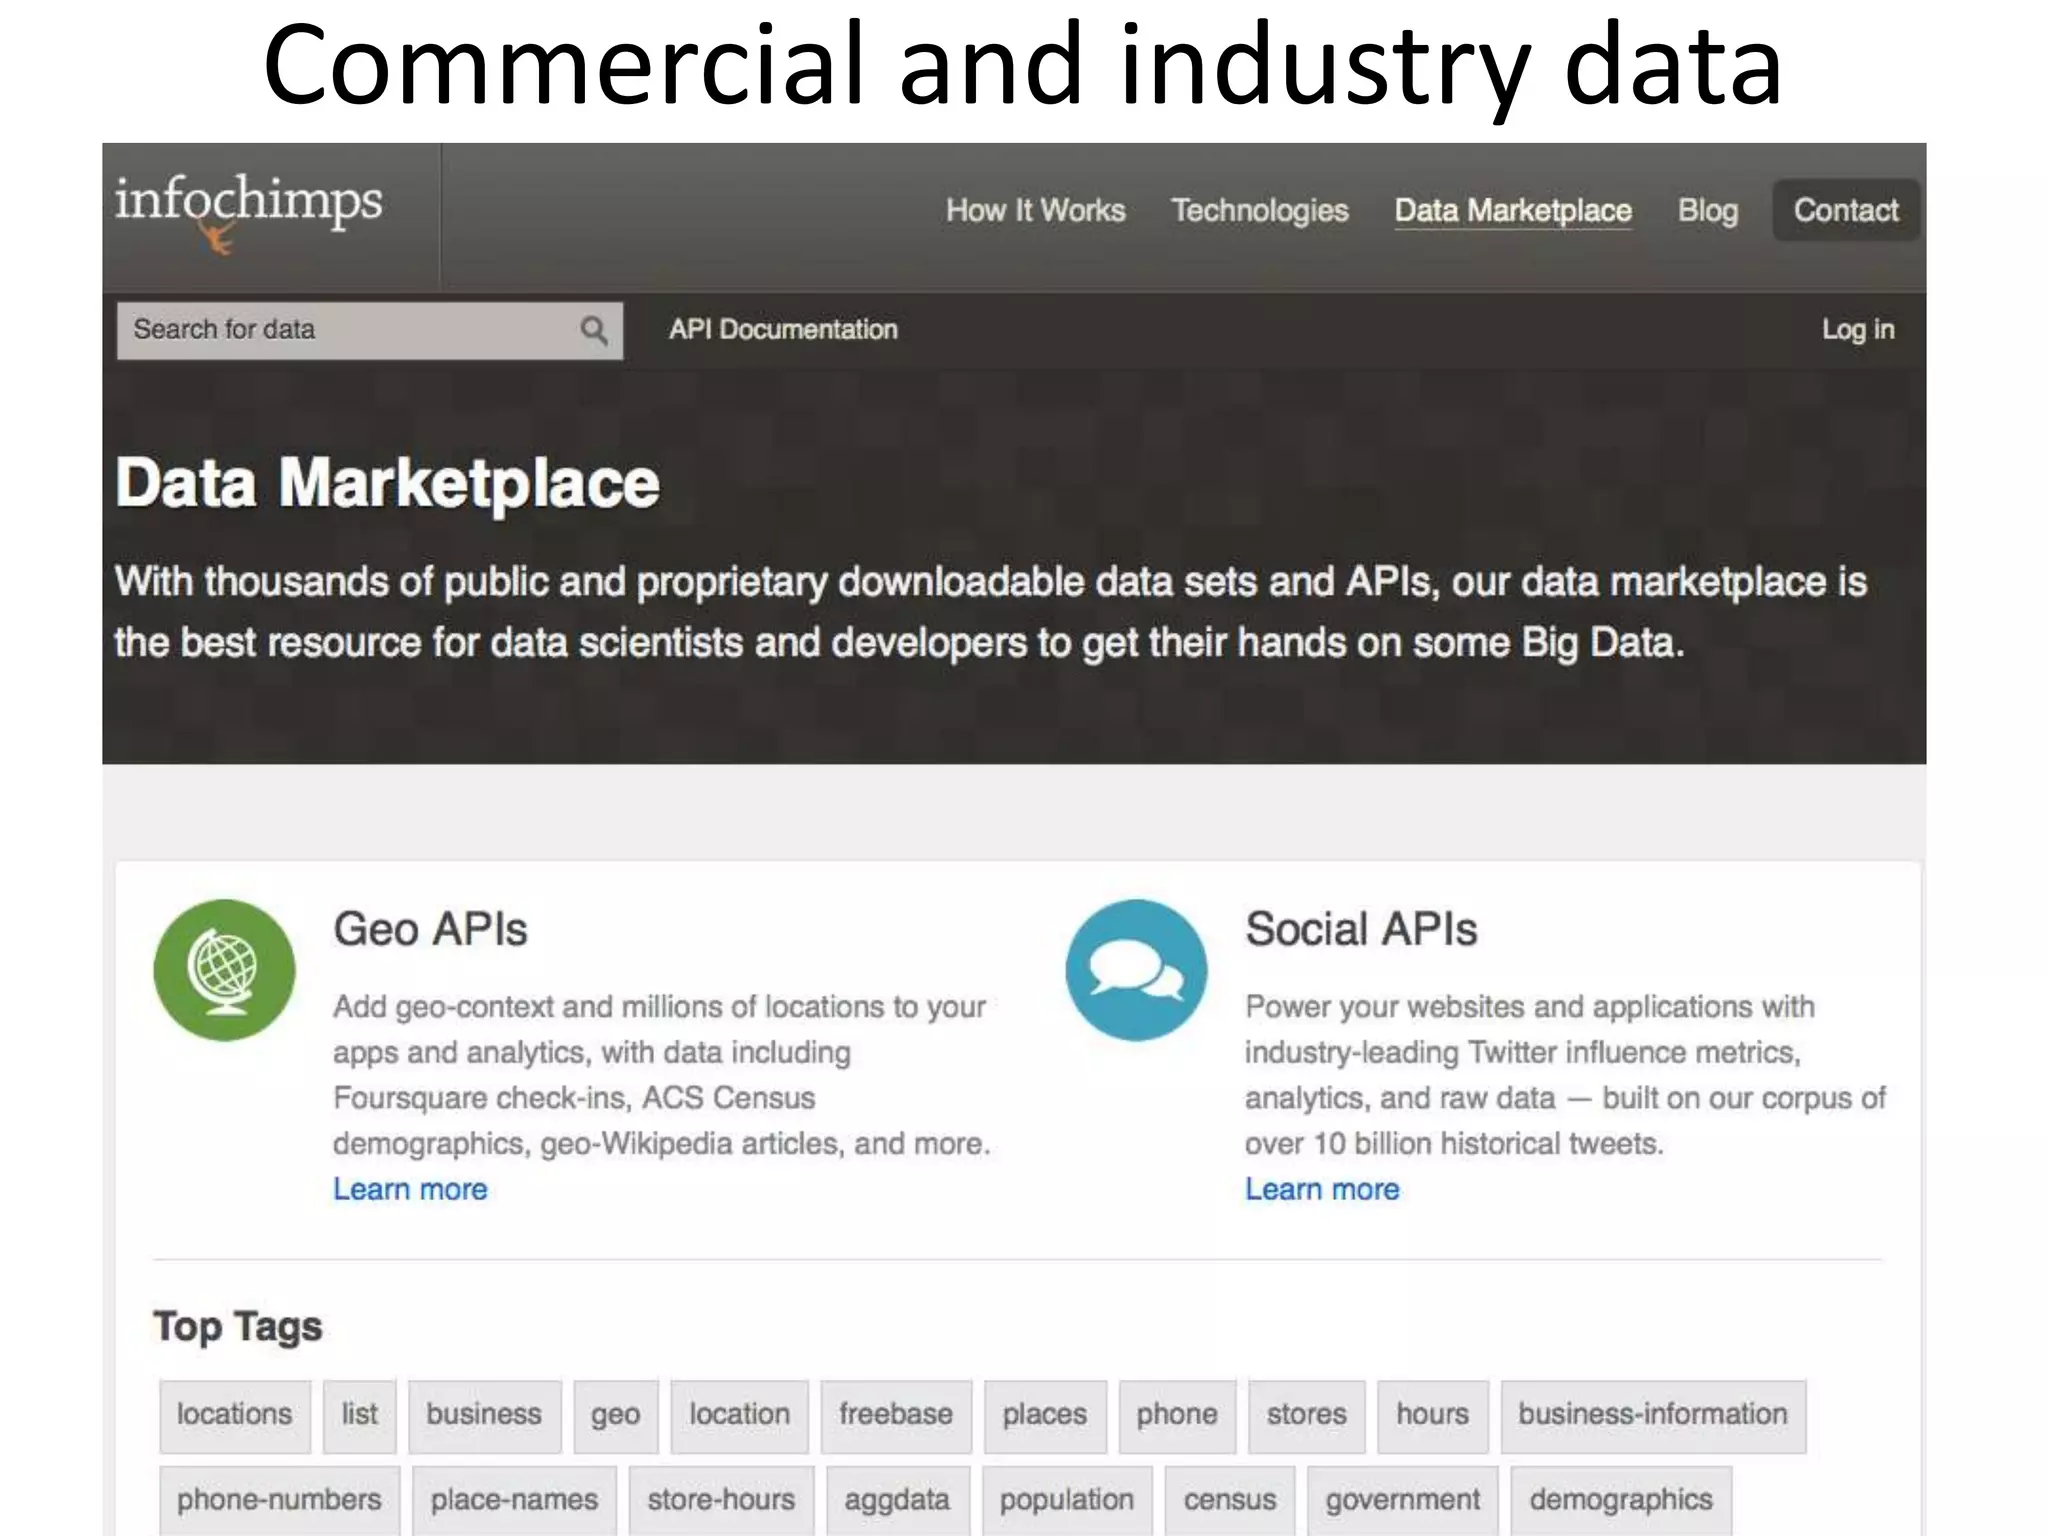Select the location tag
Image resolution: width=2048 pixels, height=1536 pixels.
pos(739,1416)
